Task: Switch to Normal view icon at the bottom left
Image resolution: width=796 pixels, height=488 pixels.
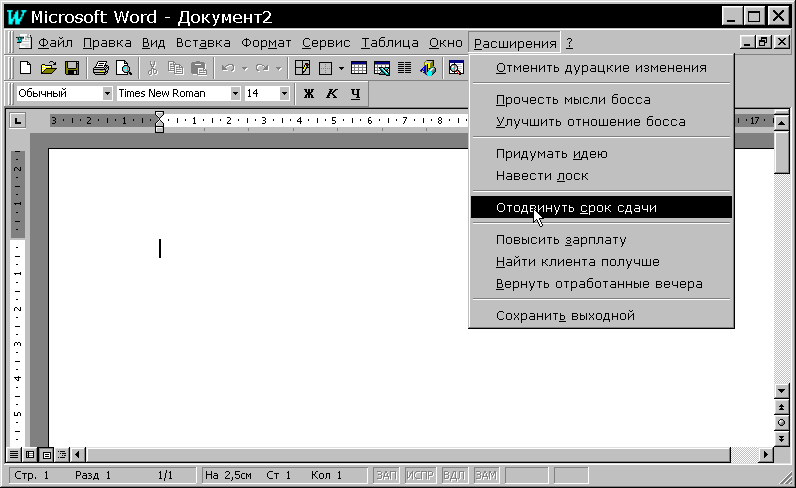Action: (x=14, y=454)
